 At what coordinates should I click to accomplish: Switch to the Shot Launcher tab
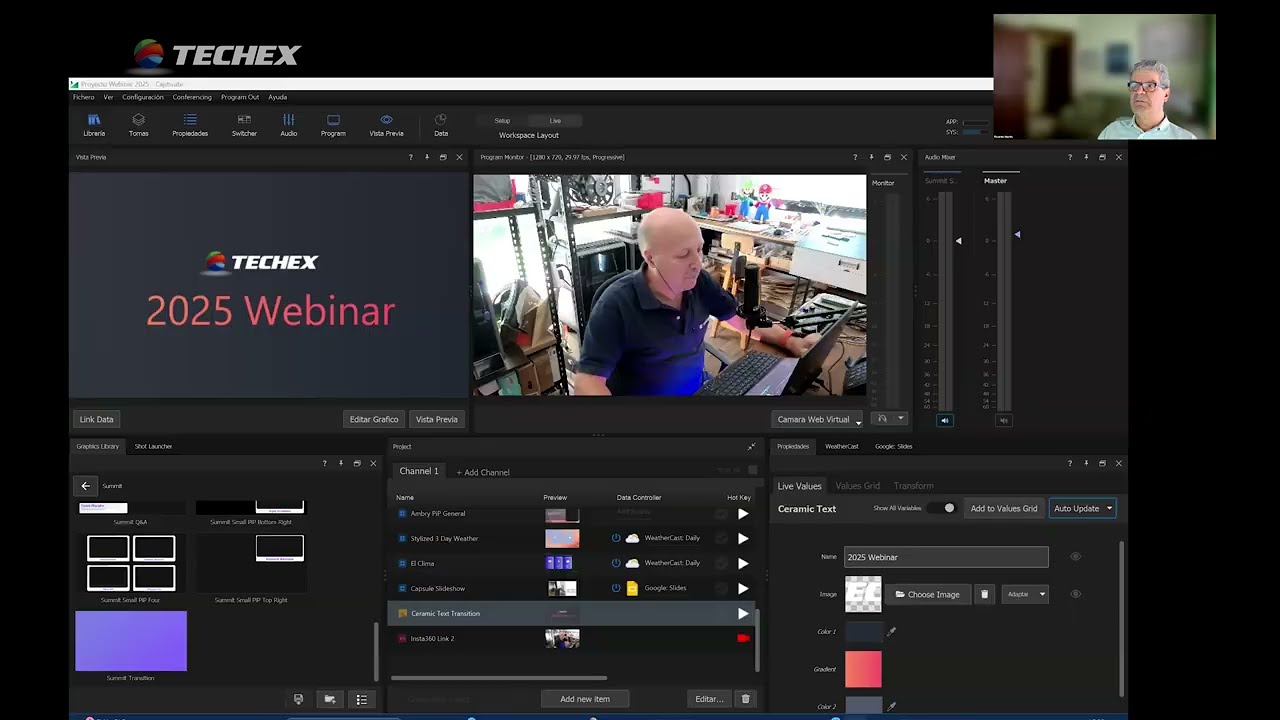(x=153, y=446)
